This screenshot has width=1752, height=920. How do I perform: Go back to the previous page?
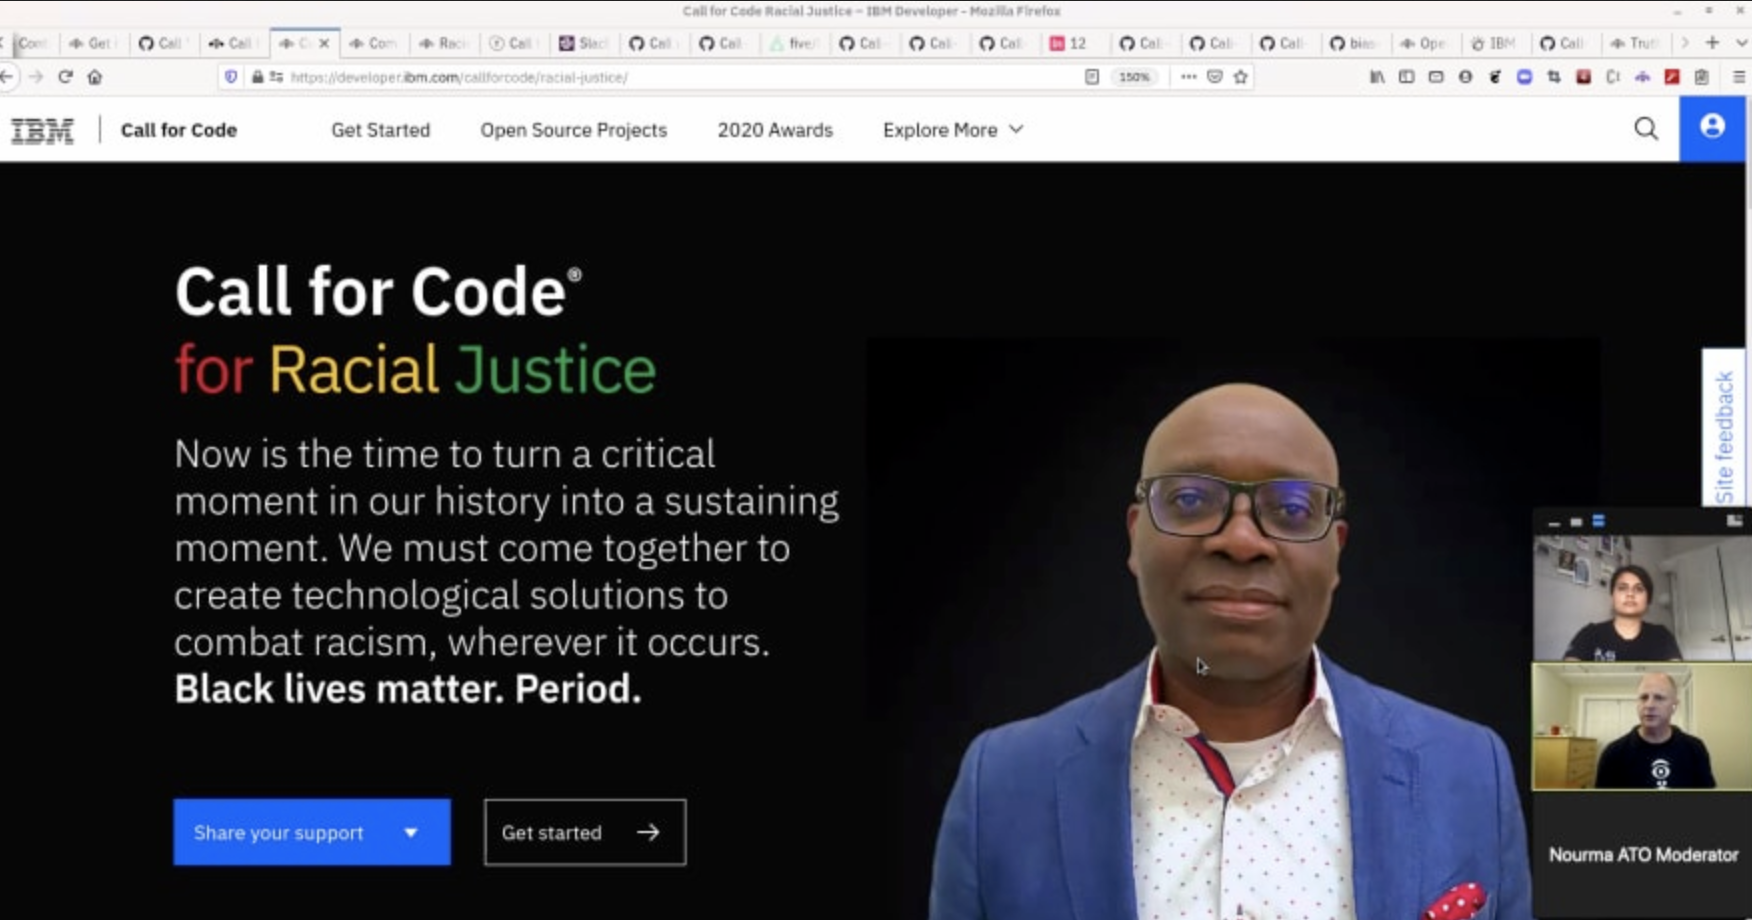[7, 77]
